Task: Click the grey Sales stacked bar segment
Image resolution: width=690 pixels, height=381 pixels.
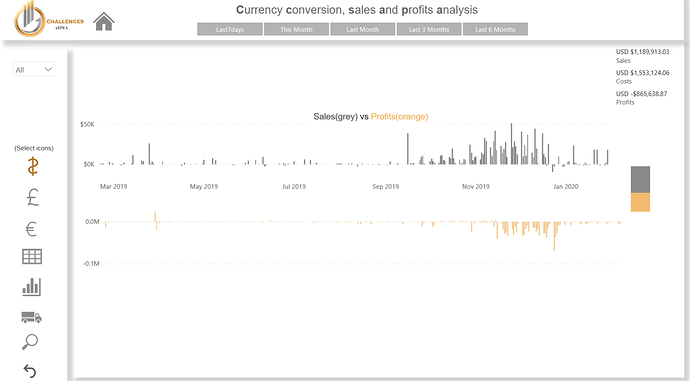Action: 640,180
